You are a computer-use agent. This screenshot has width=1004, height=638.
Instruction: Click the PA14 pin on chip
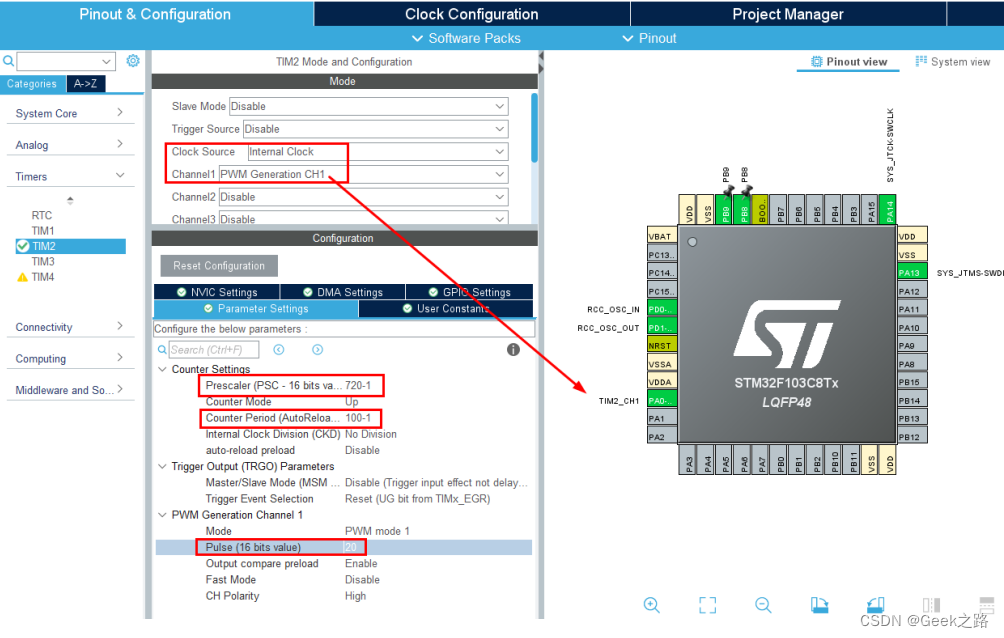(889, 209)
